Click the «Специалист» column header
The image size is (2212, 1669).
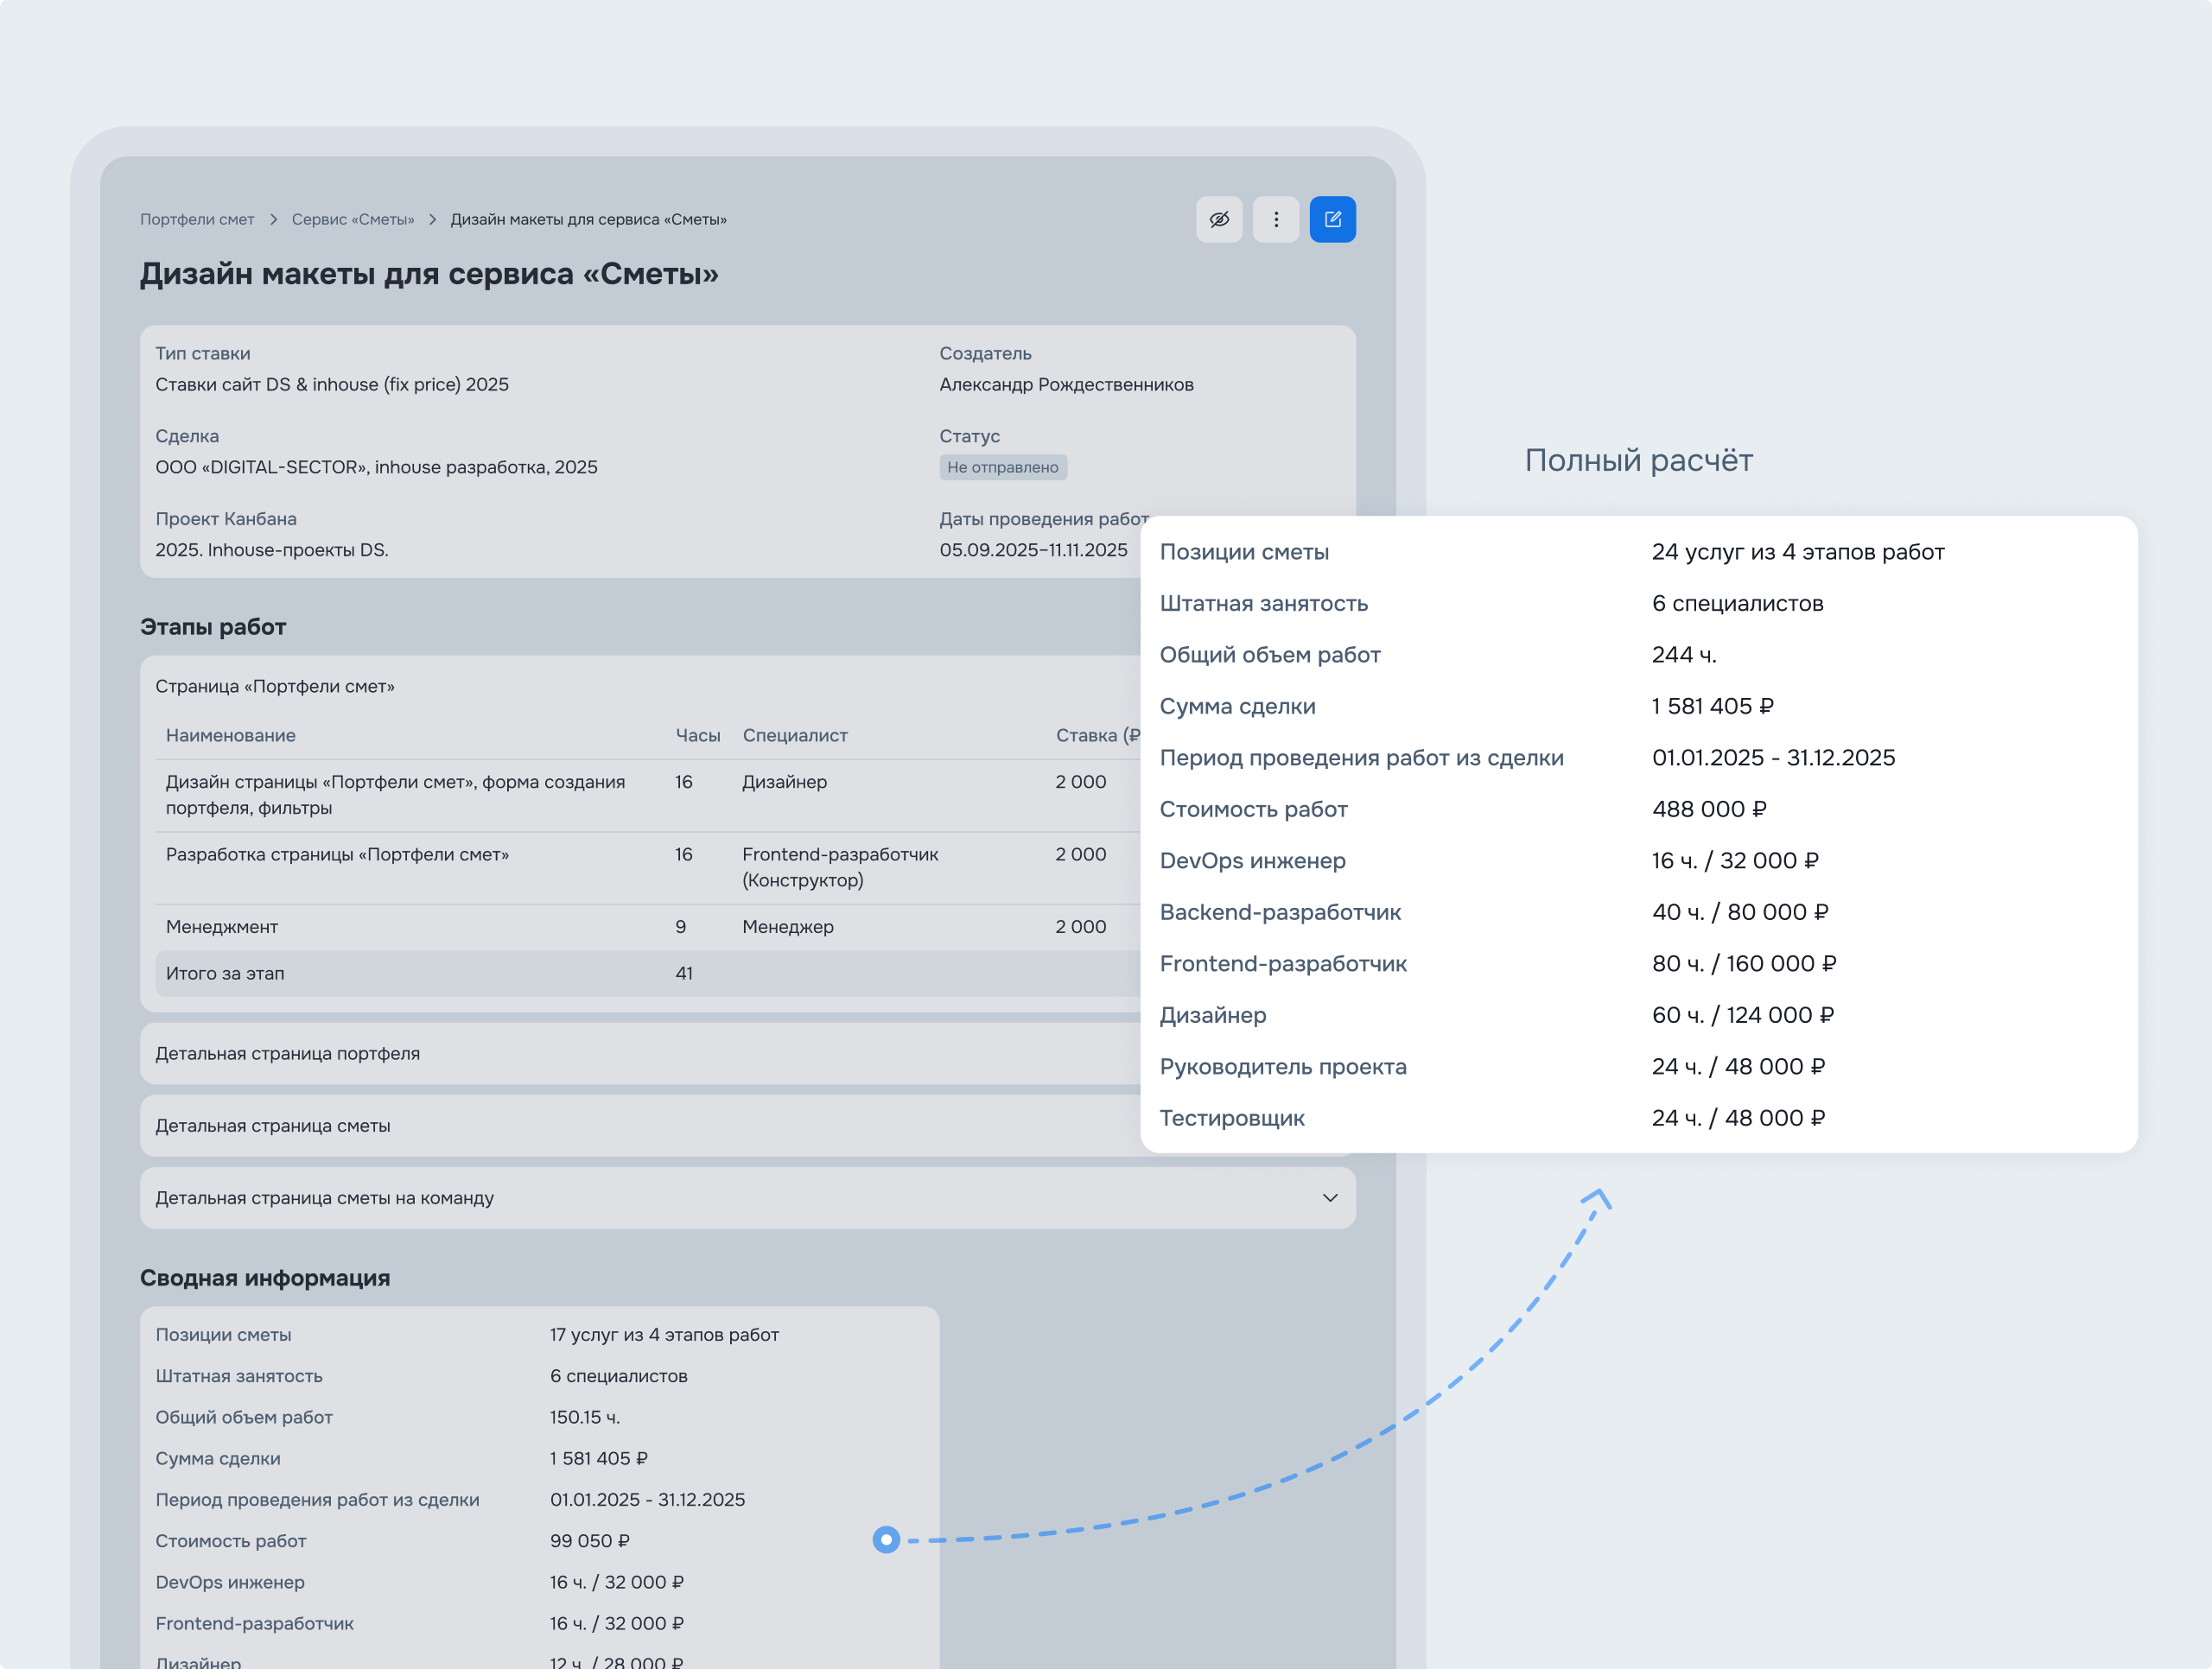pos(795,735)
